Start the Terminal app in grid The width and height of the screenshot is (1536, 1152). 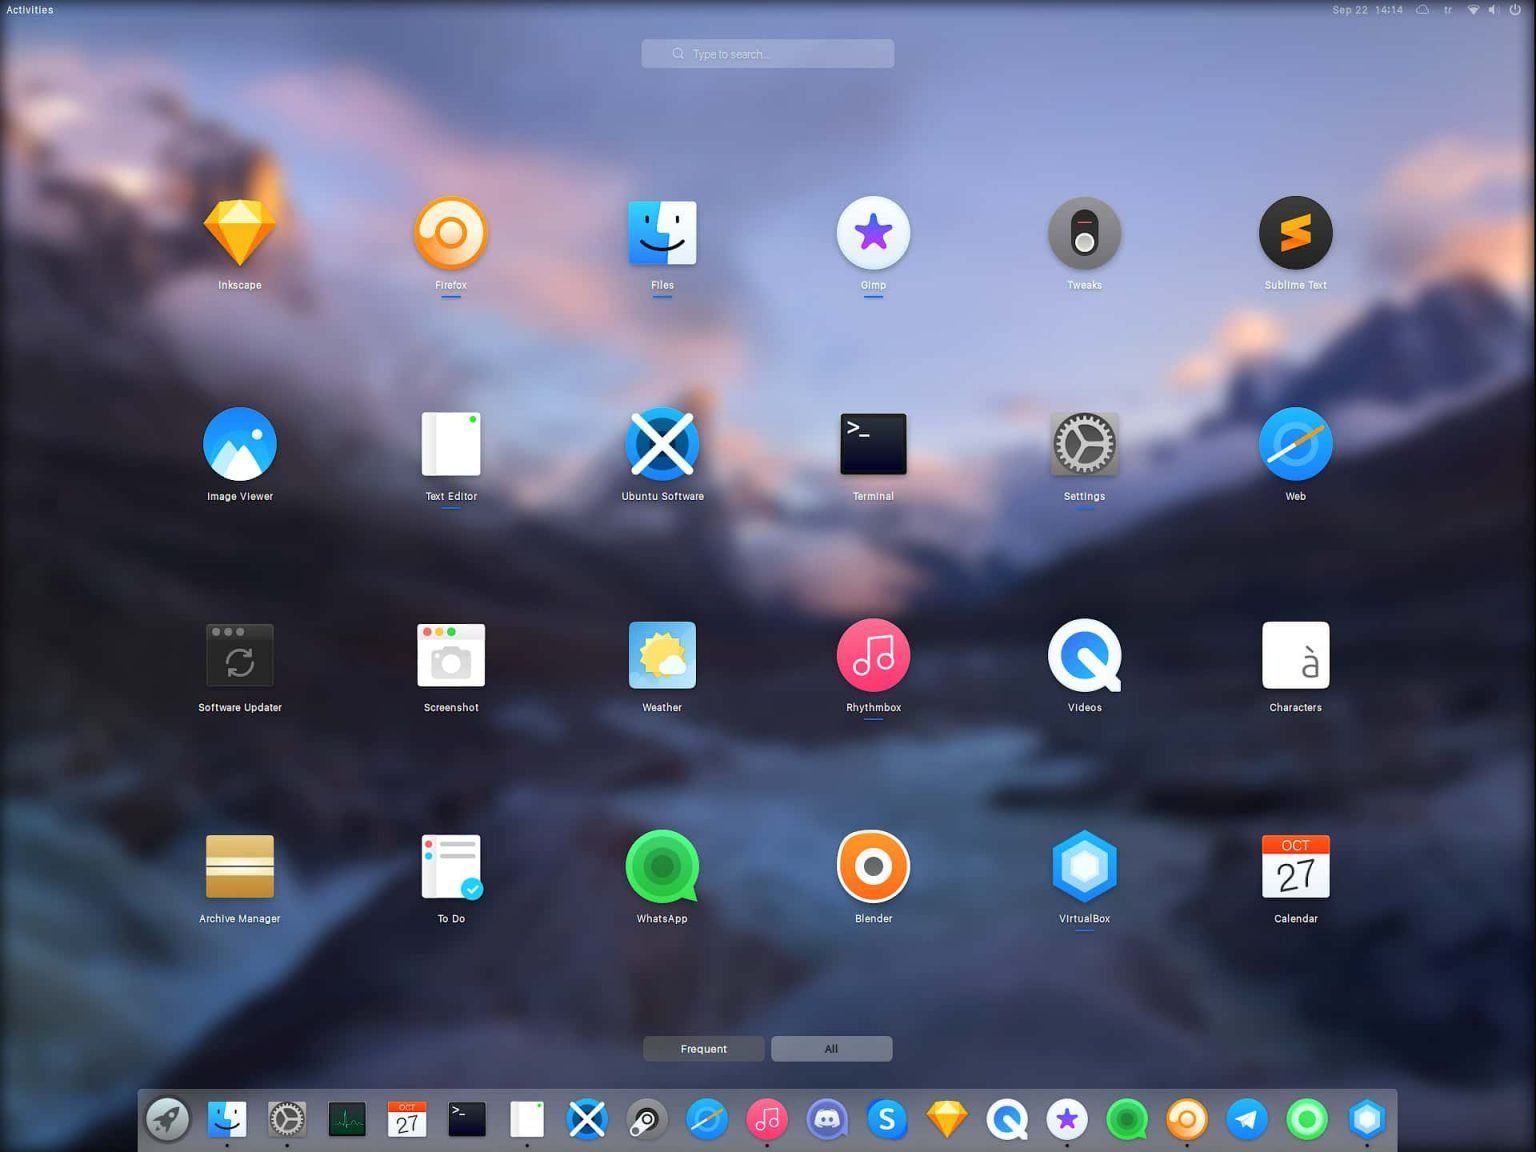(873, 445)
